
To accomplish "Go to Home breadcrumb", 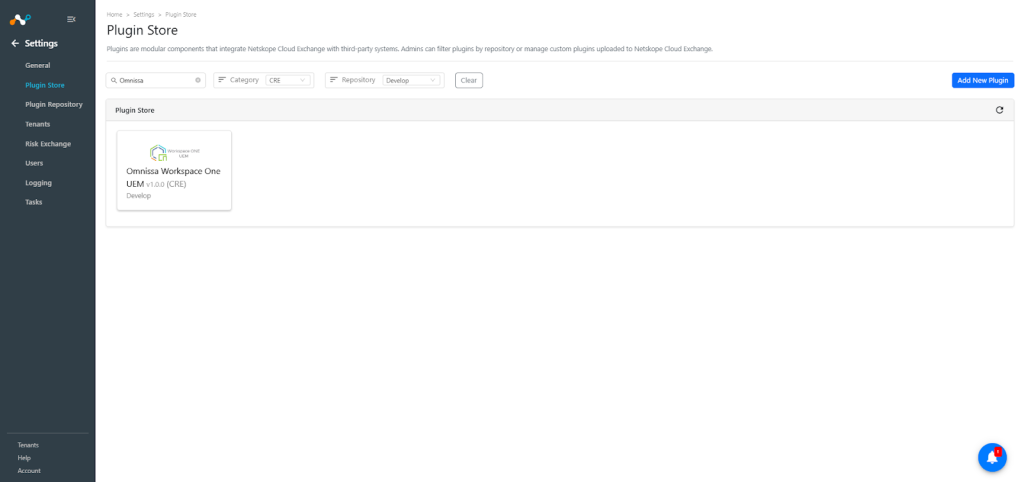I will coord(114,14).
